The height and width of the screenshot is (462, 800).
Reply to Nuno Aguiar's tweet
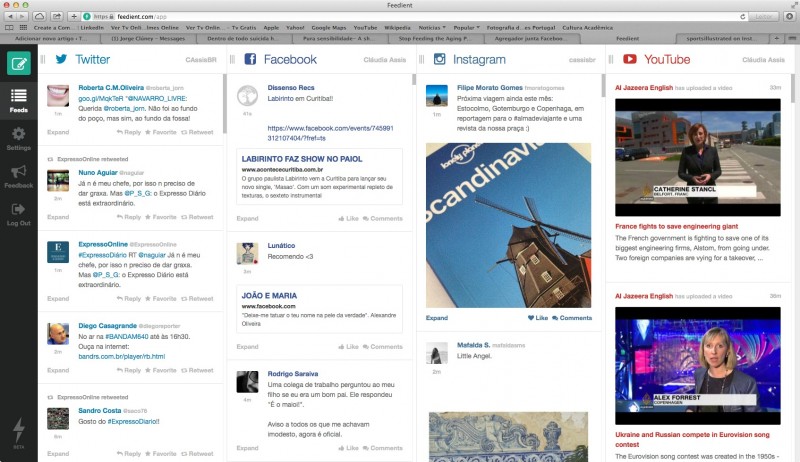(x=128, y=216)
